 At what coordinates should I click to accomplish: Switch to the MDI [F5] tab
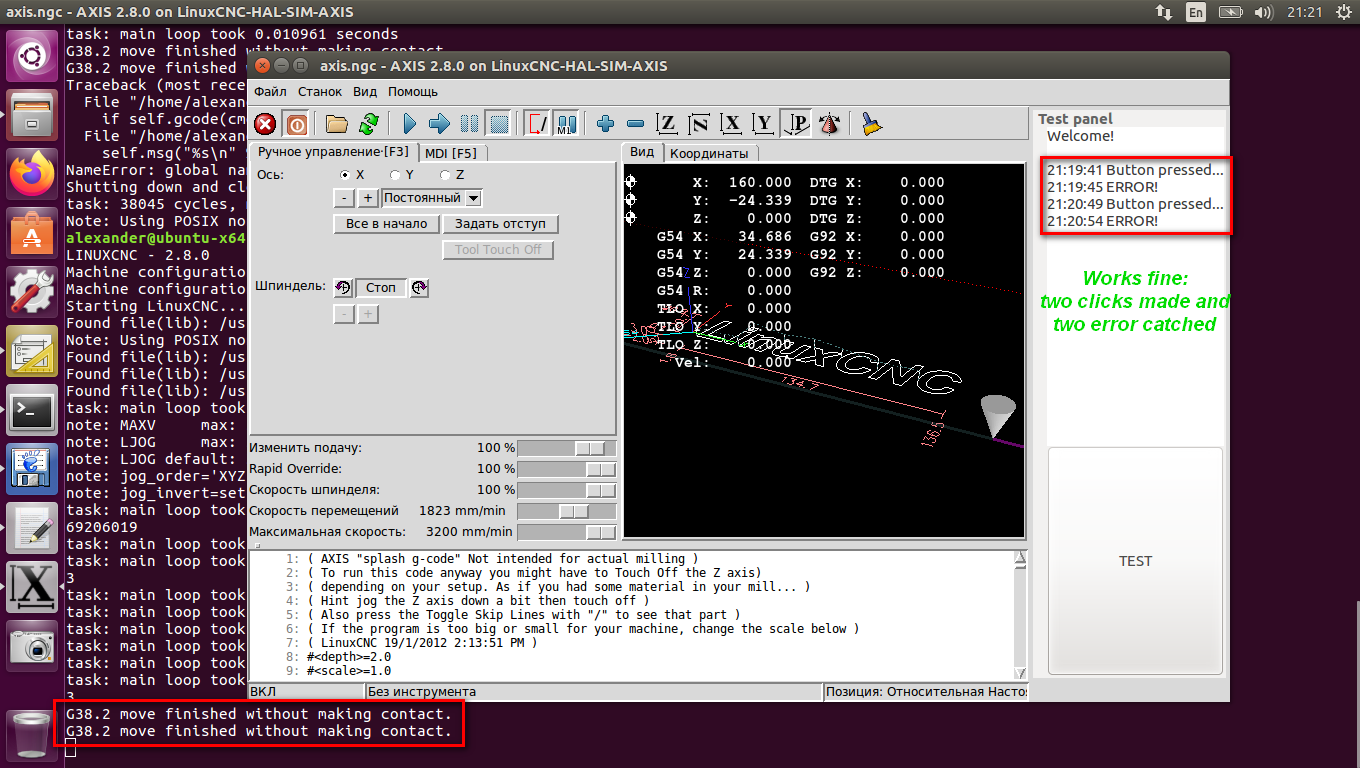coord(450,153)
